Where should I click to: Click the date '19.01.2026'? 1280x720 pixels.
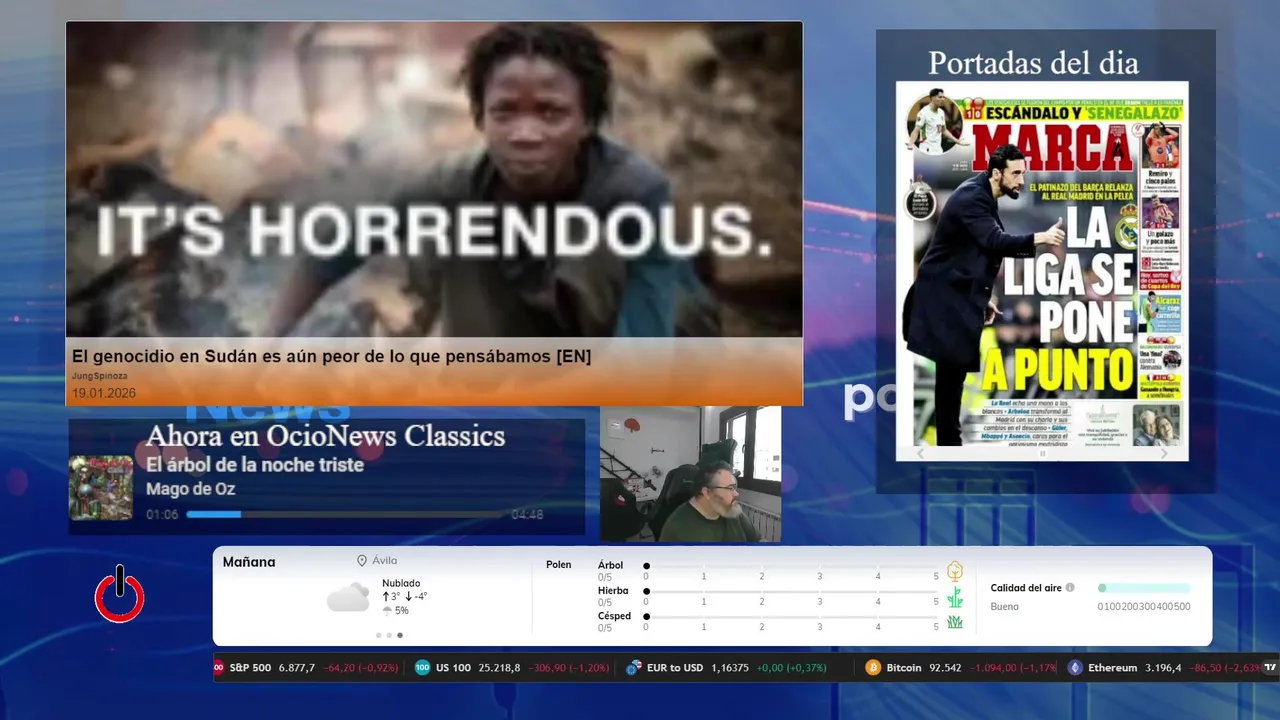(x=103, y=394)
